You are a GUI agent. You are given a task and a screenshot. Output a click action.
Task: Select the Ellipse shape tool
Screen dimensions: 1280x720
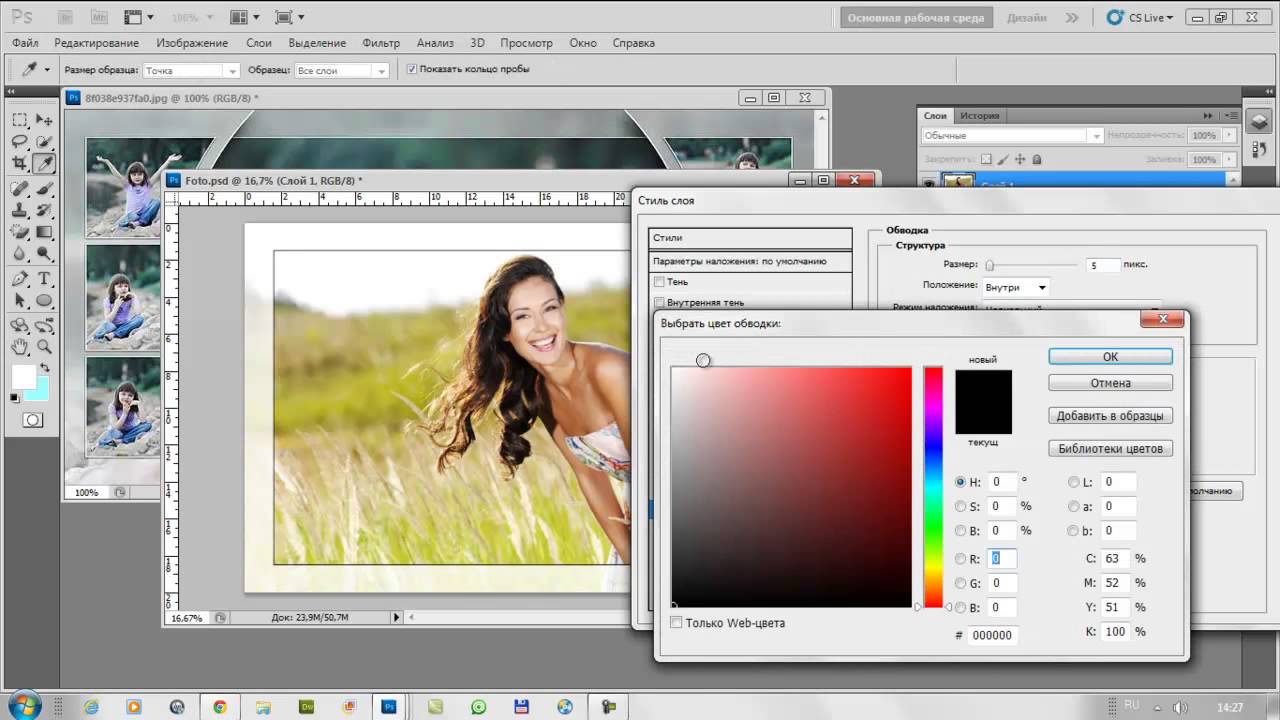click(x=44, y=301)
